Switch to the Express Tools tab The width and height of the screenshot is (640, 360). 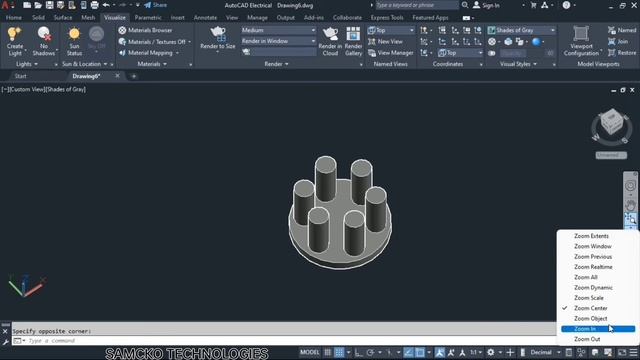387,18
